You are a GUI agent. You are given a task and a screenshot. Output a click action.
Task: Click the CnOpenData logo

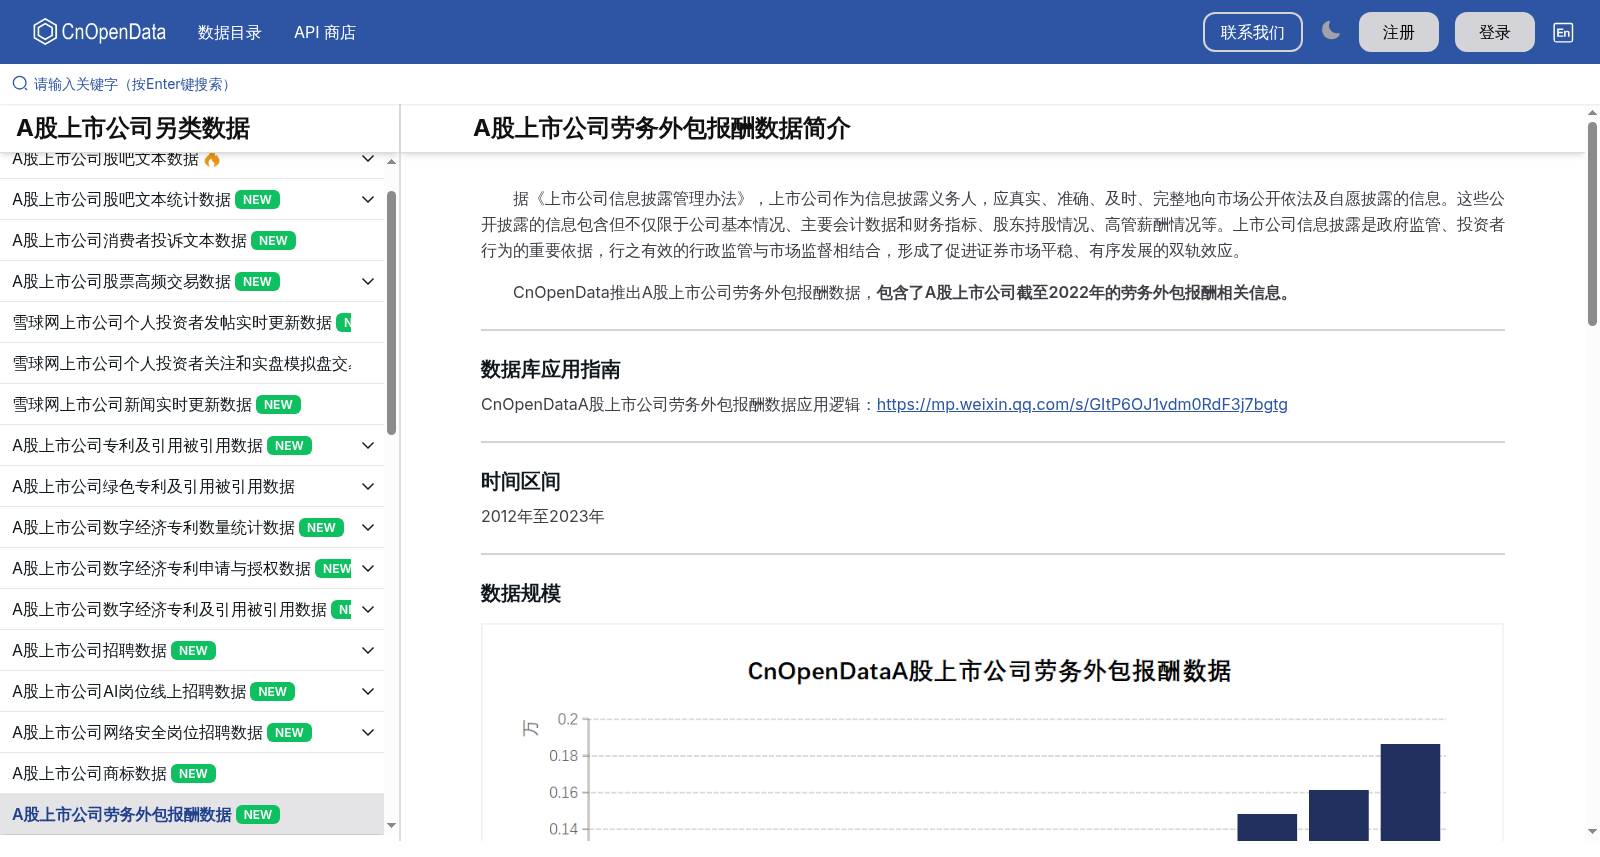(x=99, y=32)
